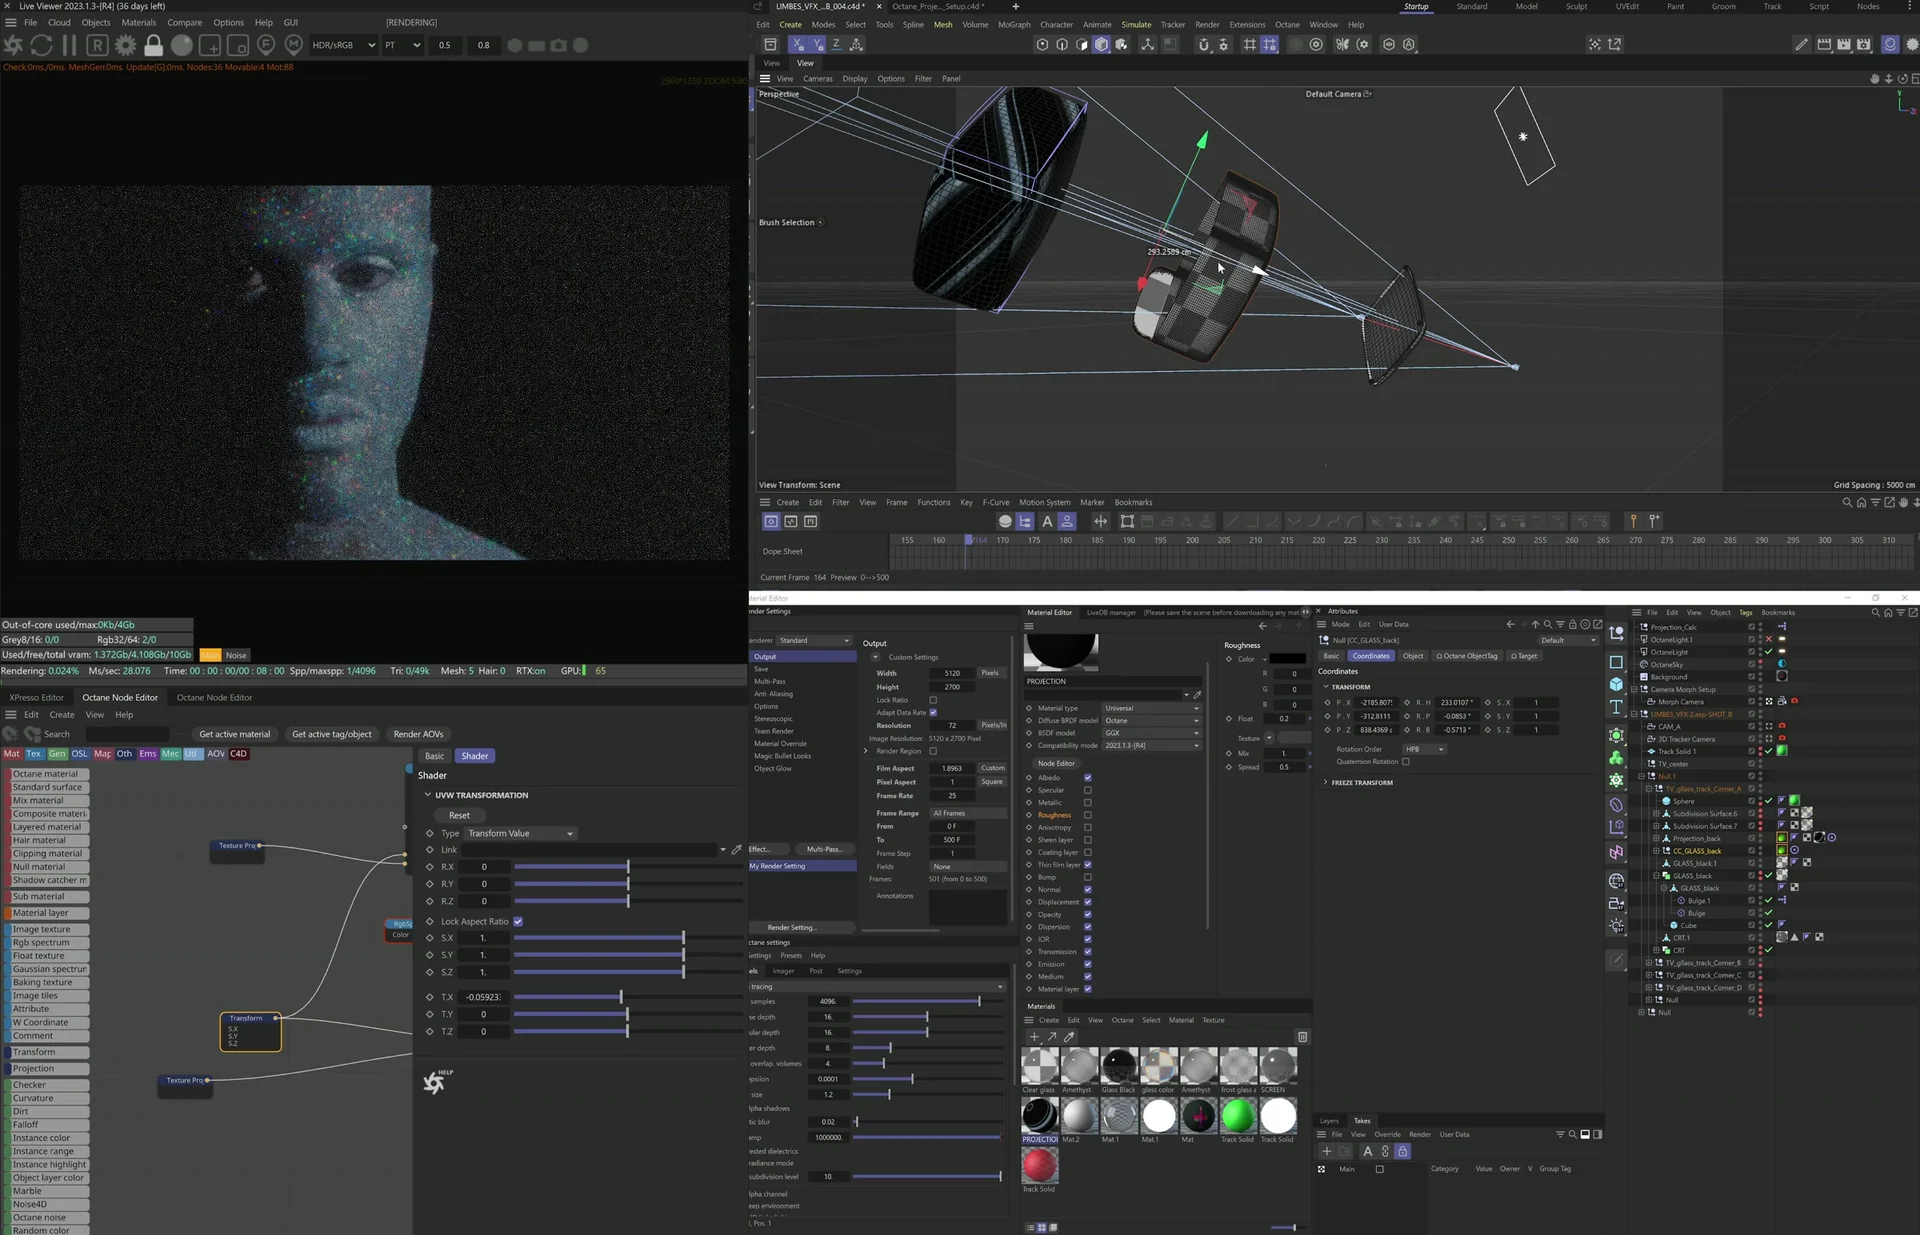The width and height of the screenshot is (1920, 1235).
Task: Adjust the T.X transform slider
Action: [627, 997]
